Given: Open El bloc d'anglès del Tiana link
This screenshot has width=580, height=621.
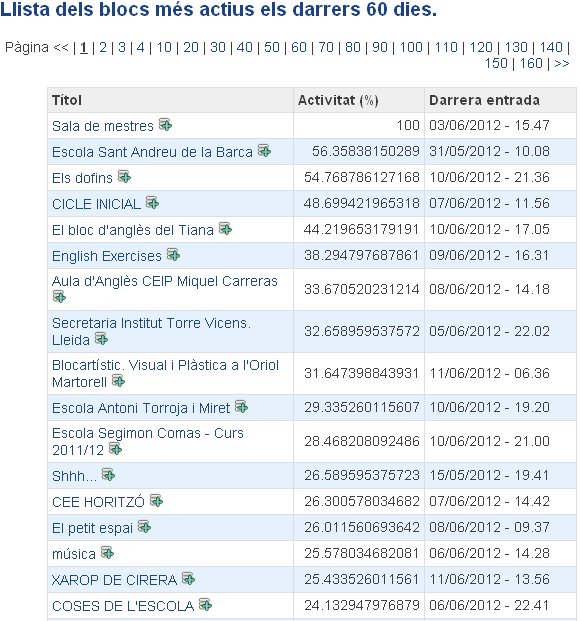Looking at the screenshot, I should pos(133,230).
